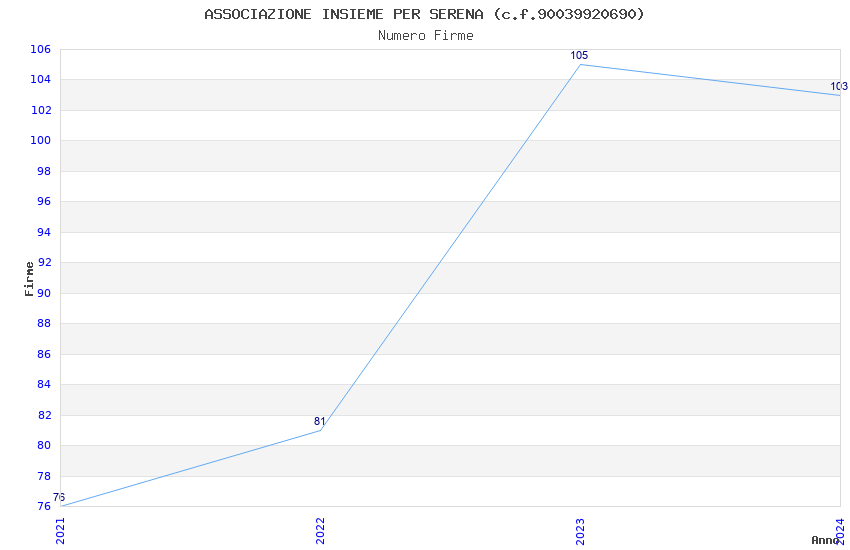
Task: Click the x-axis year label 2021
Action: 60,531
